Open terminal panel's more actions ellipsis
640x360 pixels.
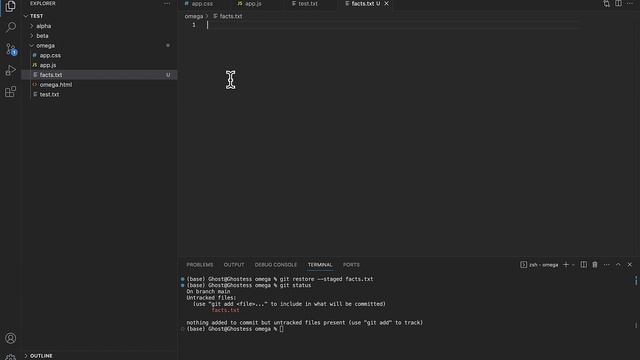607,265
